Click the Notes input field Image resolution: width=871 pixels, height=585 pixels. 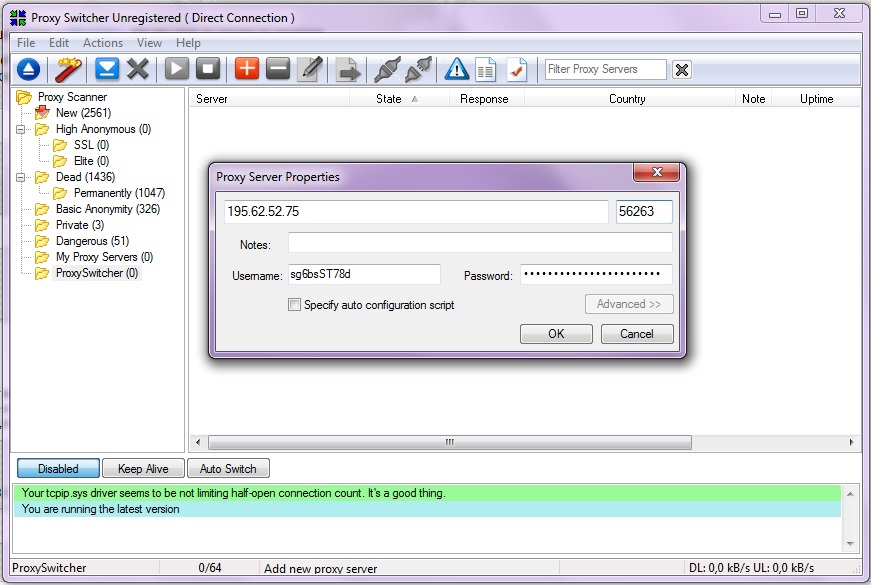tap(480, 243)
